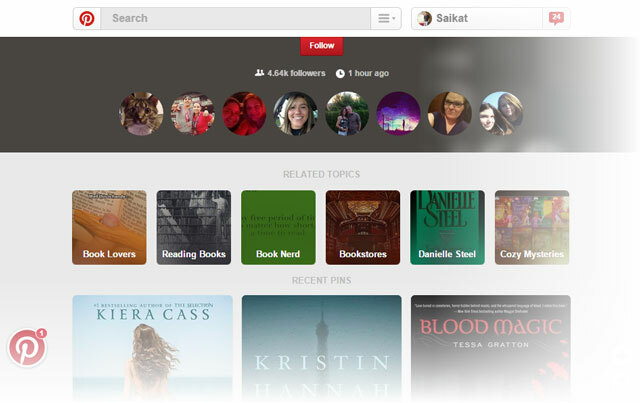640x403 pixels.
Task: Open the categories menu dropdown
Action: coord(386,18)
